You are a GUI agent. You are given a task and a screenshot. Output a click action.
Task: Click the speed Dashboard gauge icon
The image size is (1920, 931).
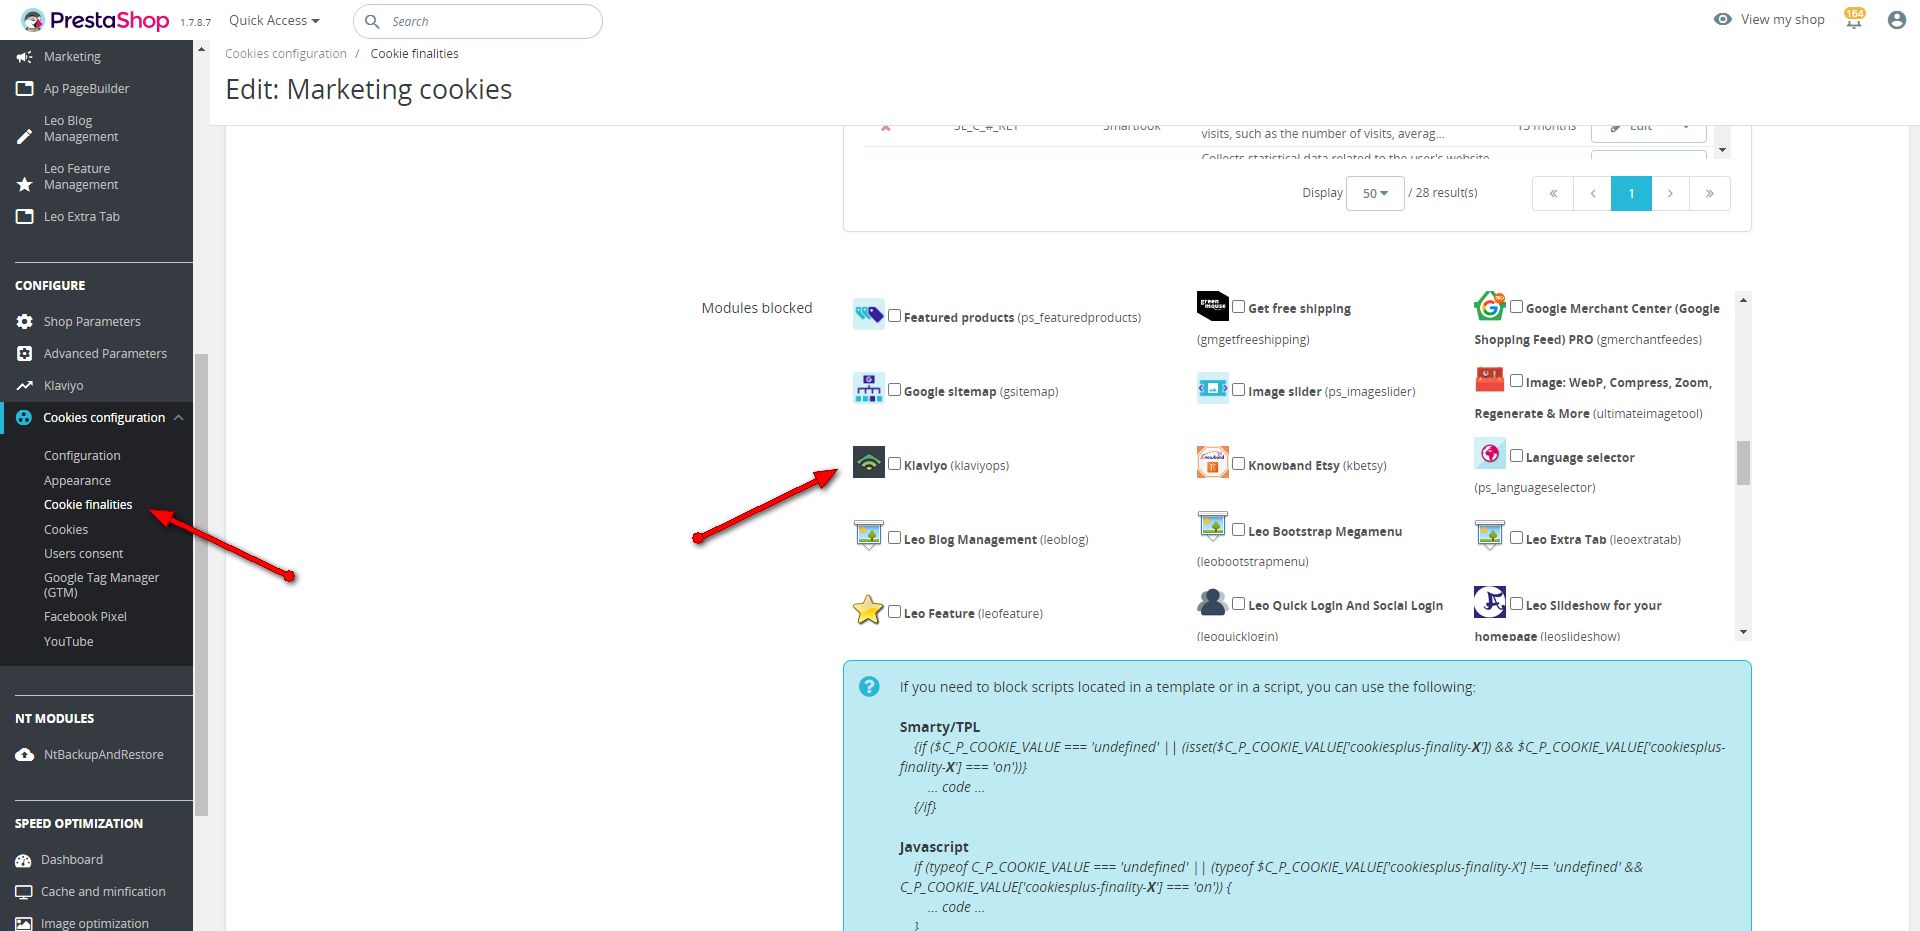coord(23,860)
